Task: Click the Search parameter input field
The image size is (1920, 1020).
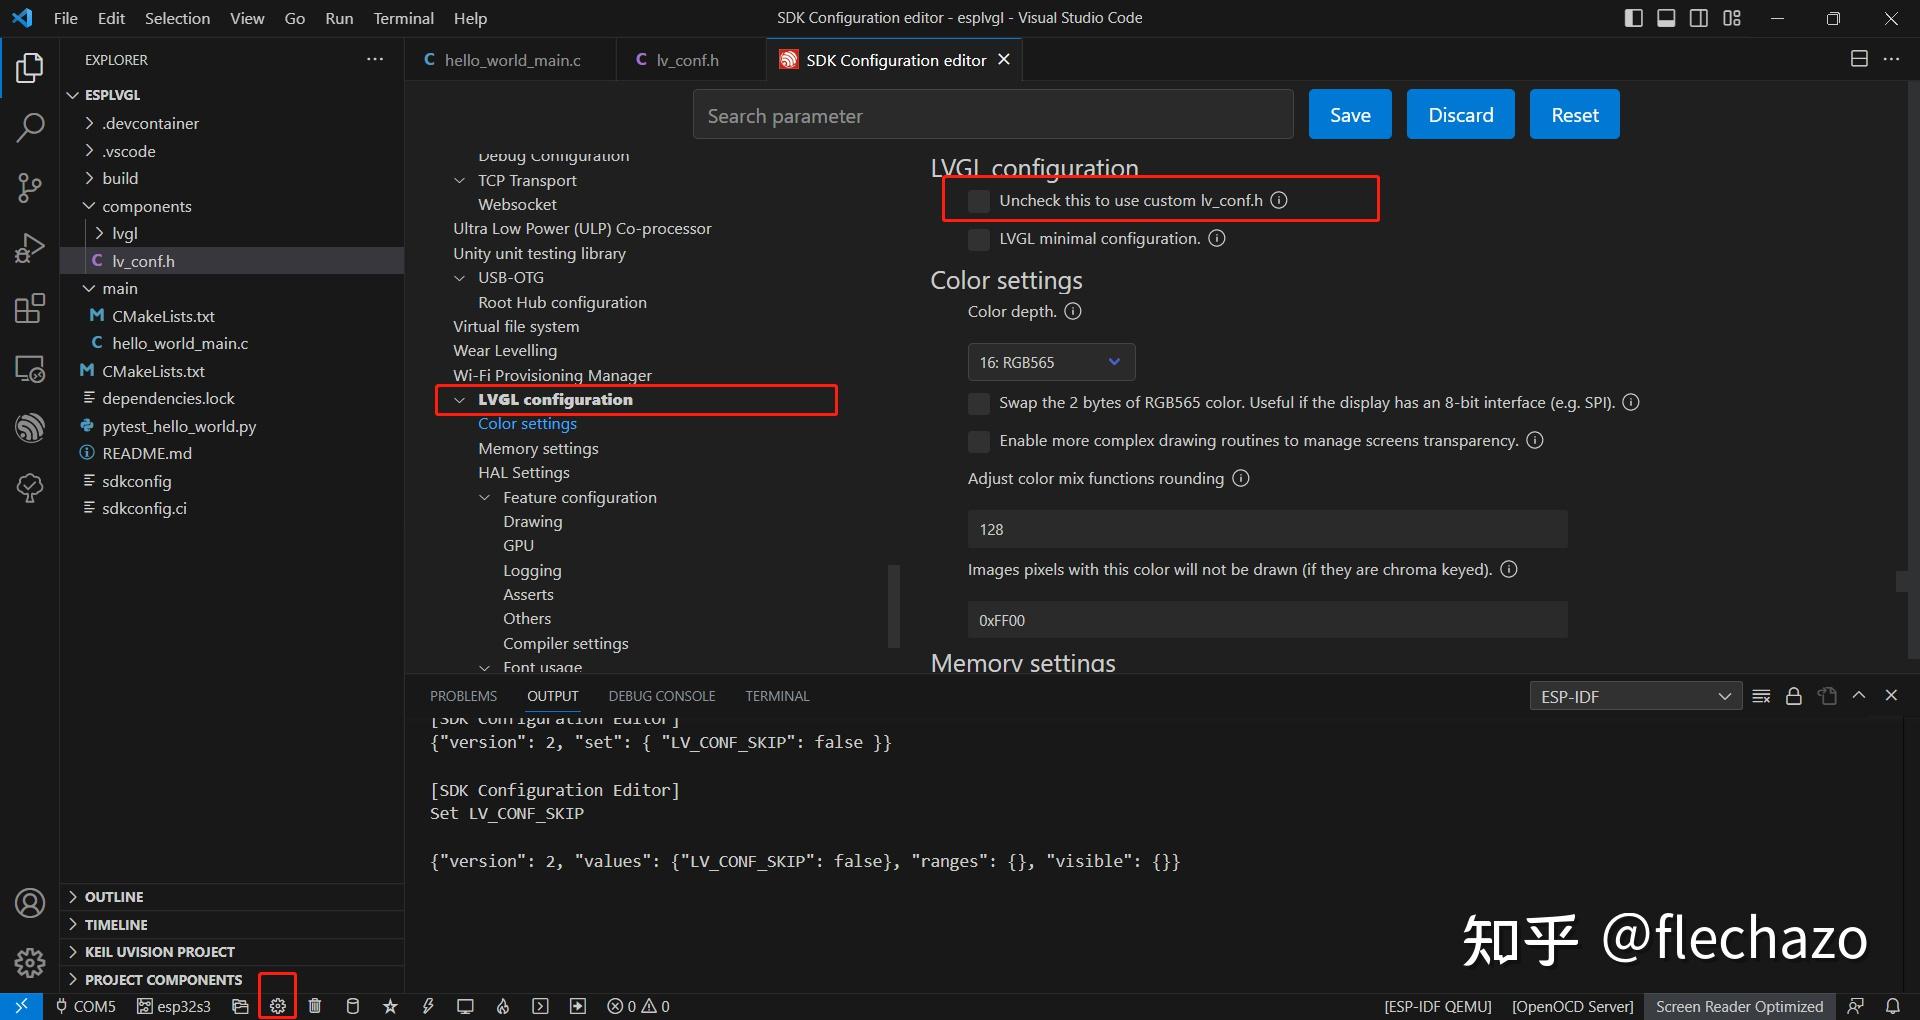Action: pos(993,115)
